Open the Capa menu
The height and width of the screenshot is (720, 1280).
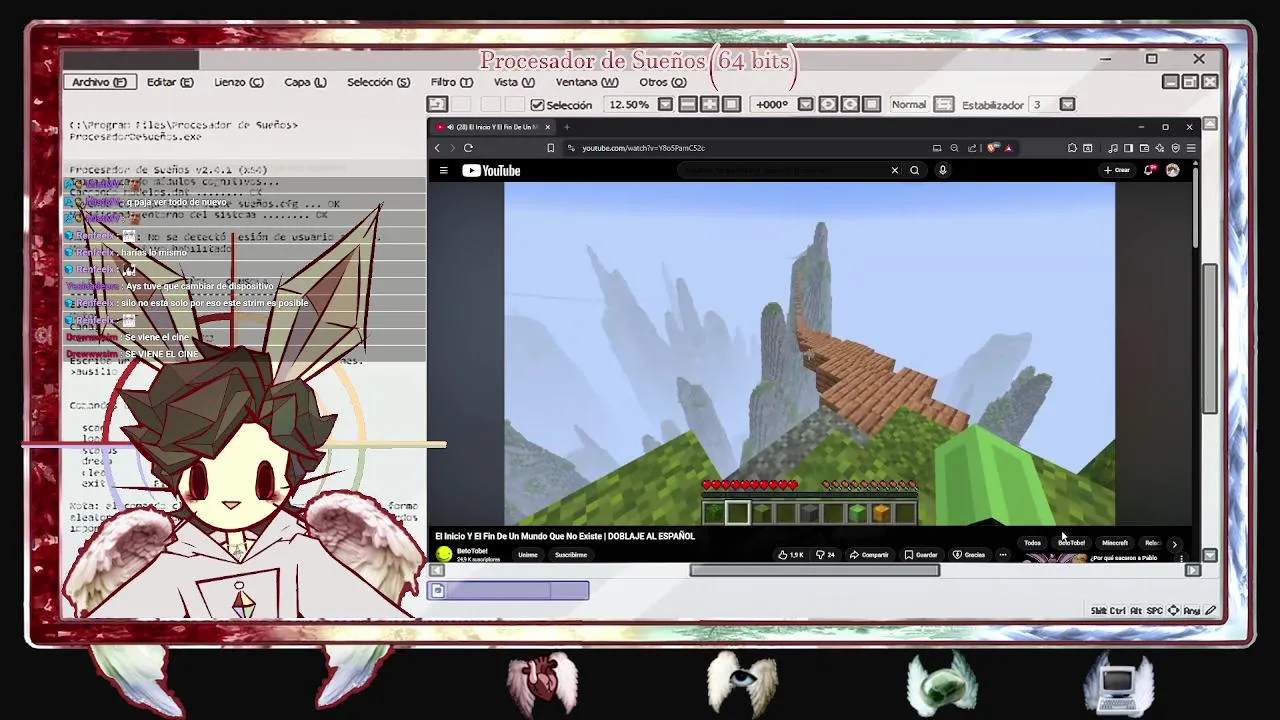(x=305, y=82)
